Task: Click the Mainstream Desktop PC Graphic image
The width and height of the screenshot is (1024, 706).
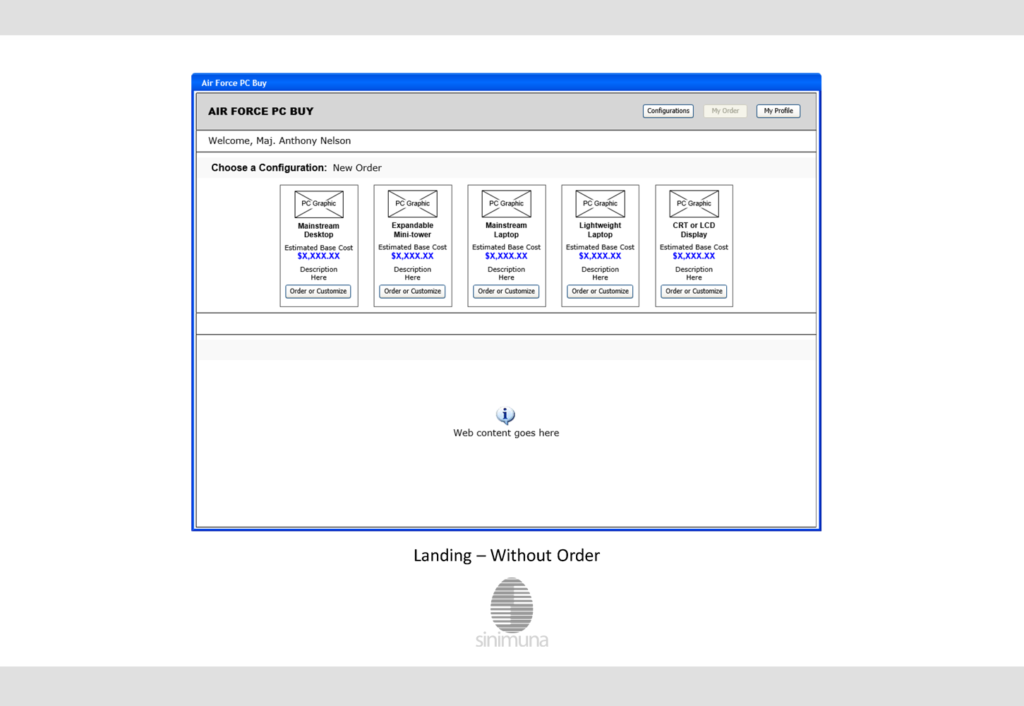Action: 319,204
